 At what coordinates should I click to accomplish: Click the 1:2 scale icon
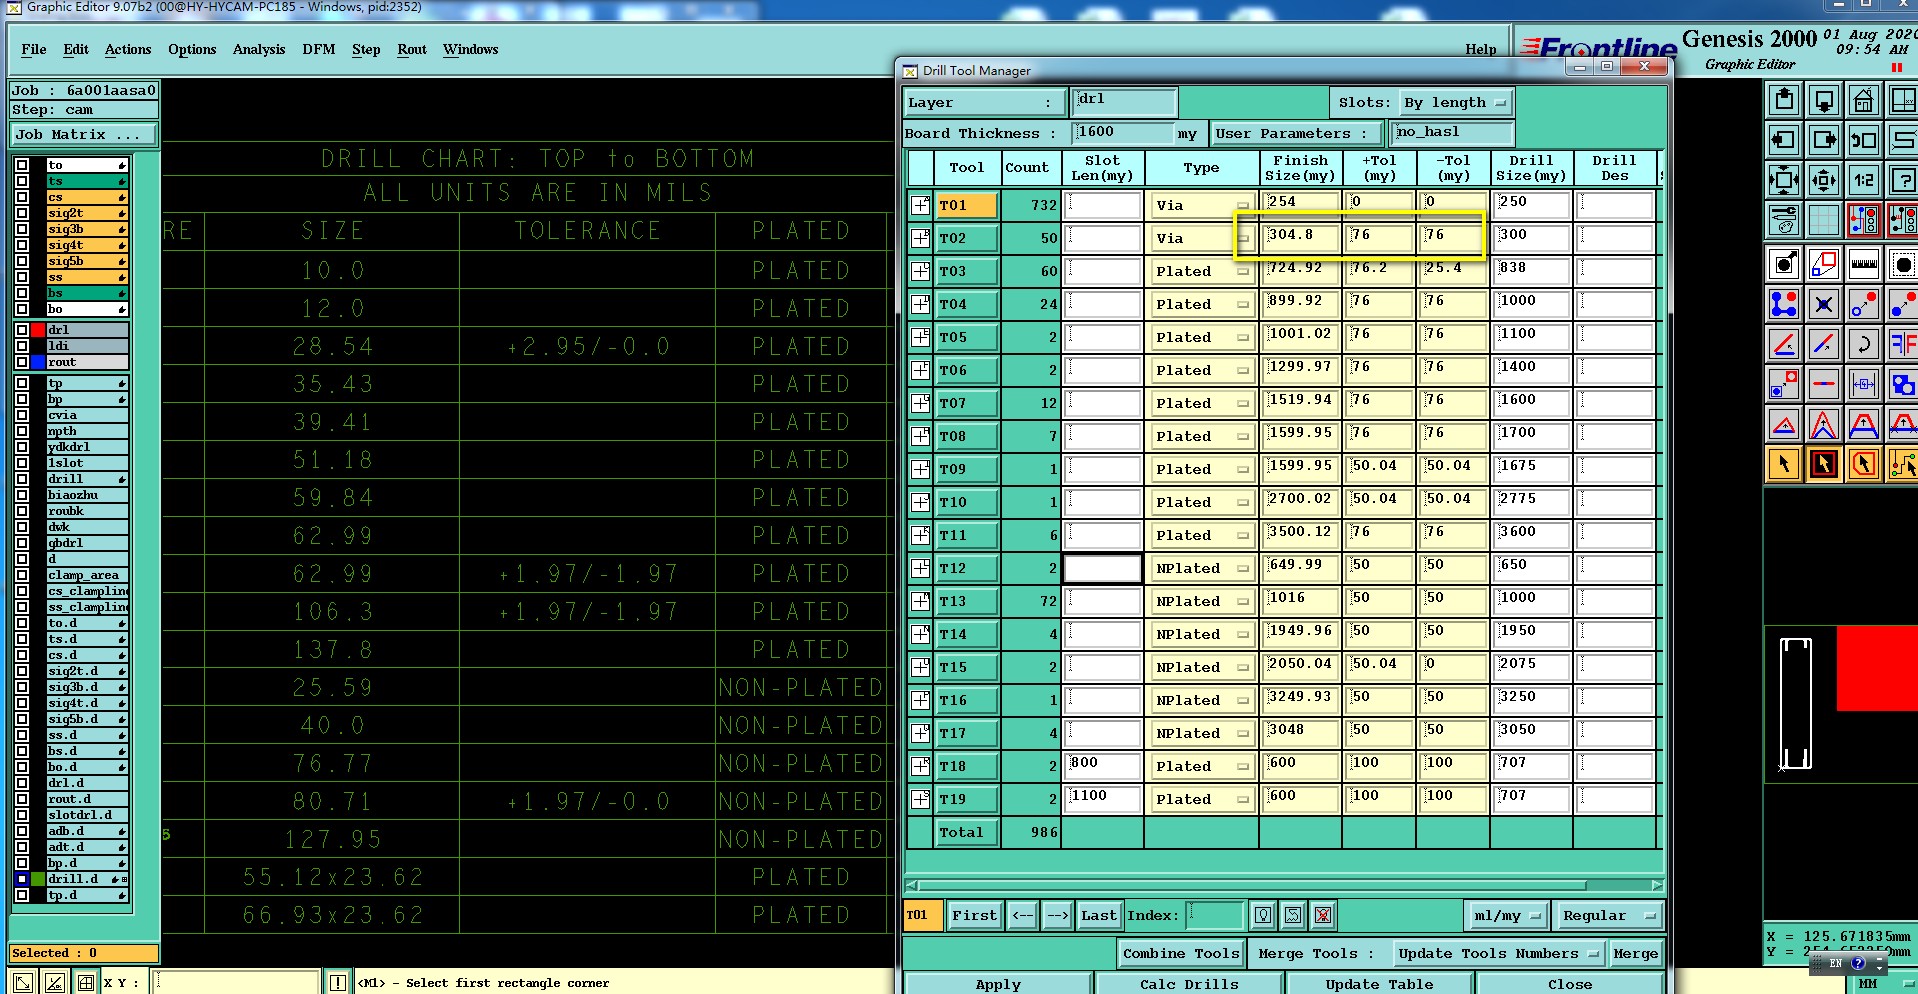point(1863,181)
